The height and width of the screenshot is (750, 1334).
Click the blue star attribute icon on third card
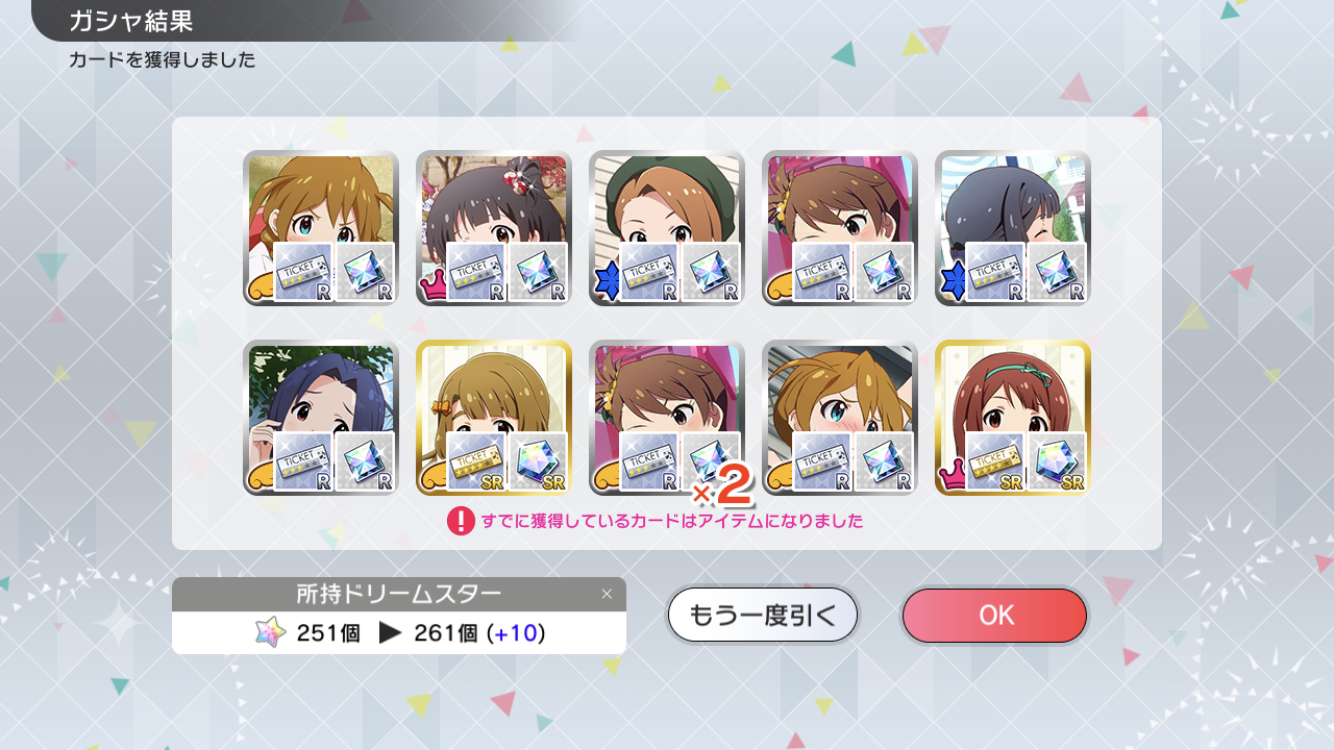point(605,284)
